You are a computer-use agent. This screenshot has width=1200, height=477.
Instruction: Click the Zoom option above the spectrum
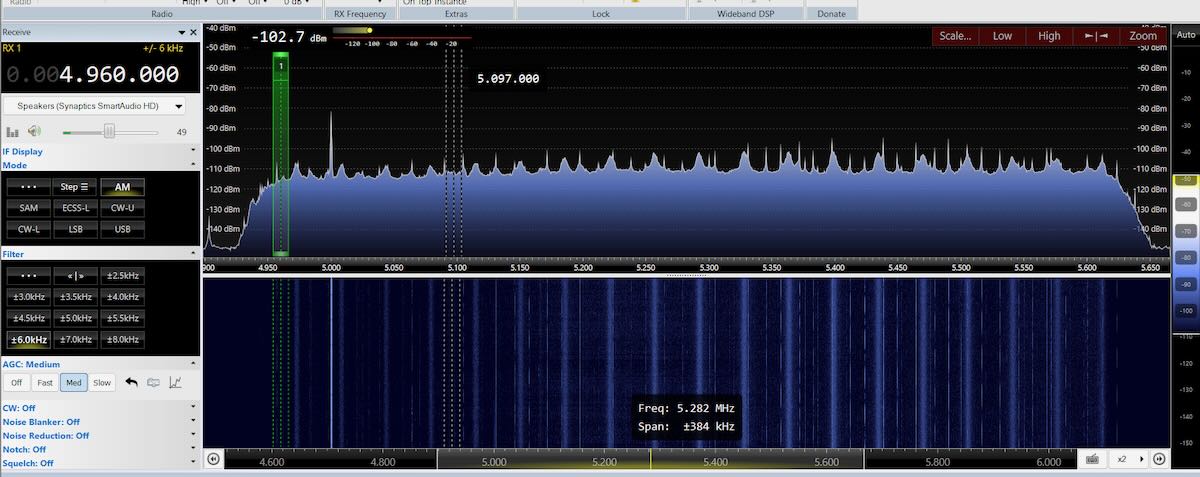pyautogui.click(x=1143, y=36)
